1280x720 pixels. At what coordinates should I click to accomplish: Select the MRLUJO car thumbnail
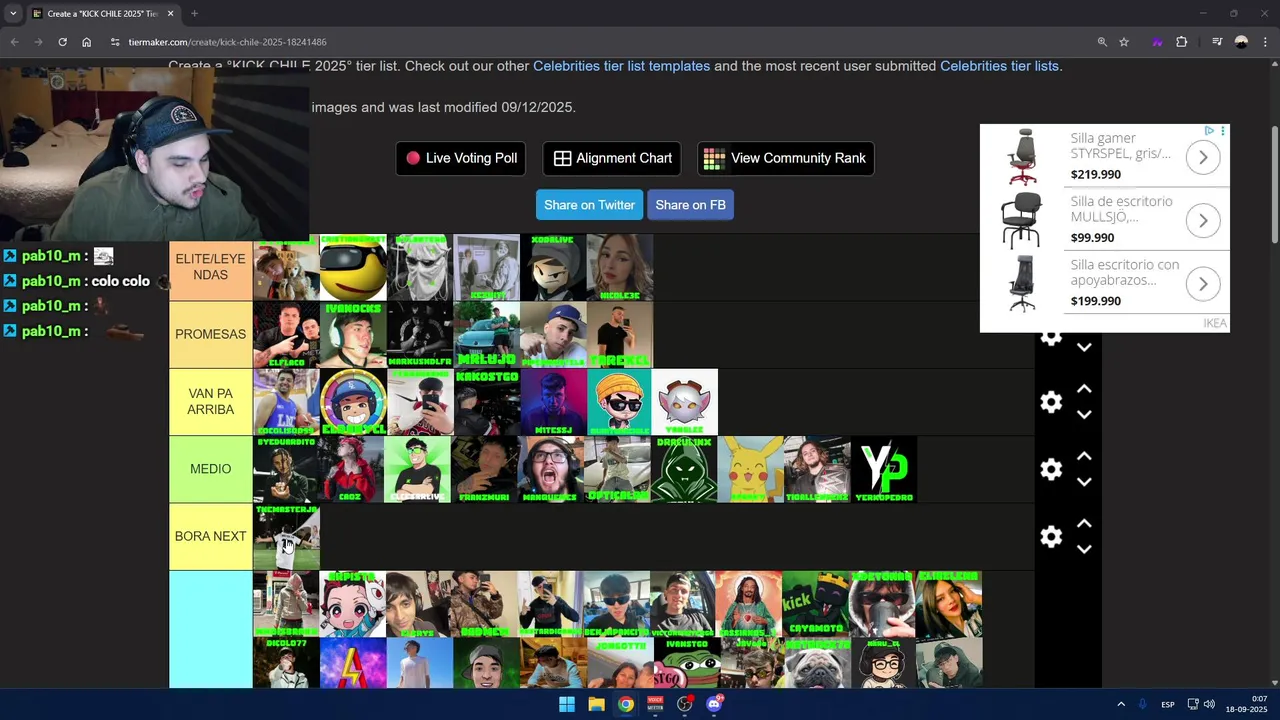486,335
